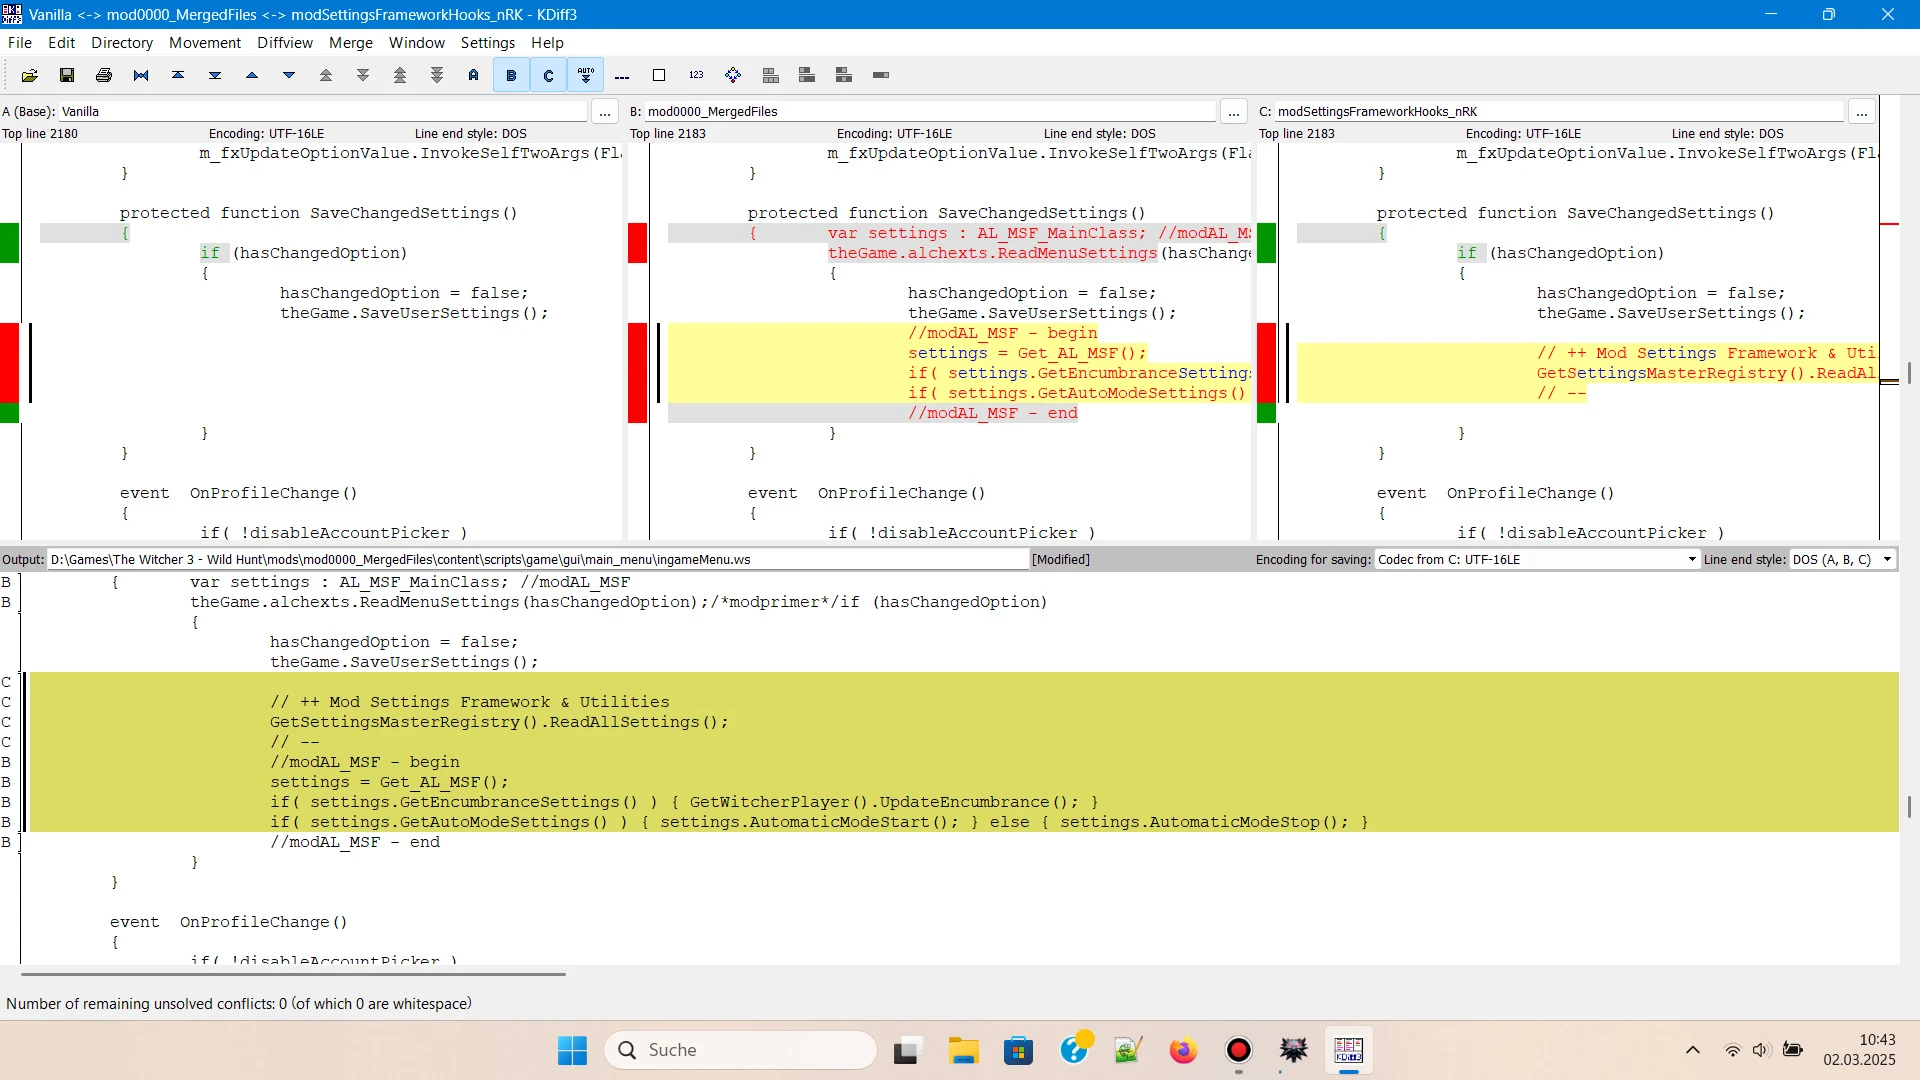Open the Merge menu

(x=350, y=42)
